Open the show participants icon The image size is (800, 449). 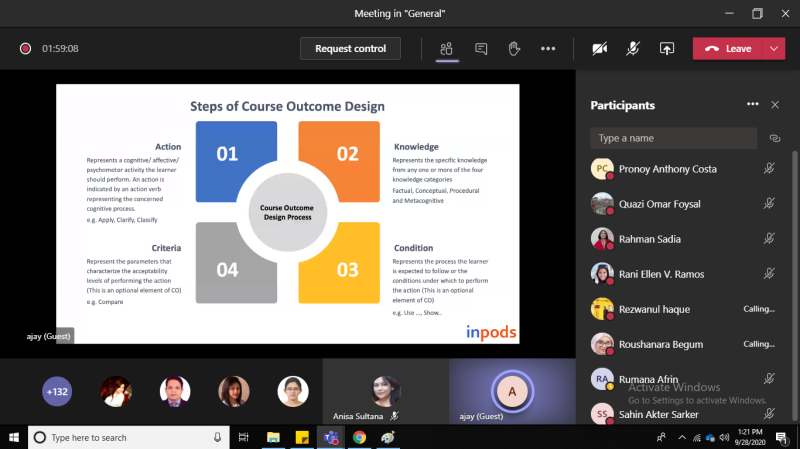pyautogui.click(x=448, y=48)
